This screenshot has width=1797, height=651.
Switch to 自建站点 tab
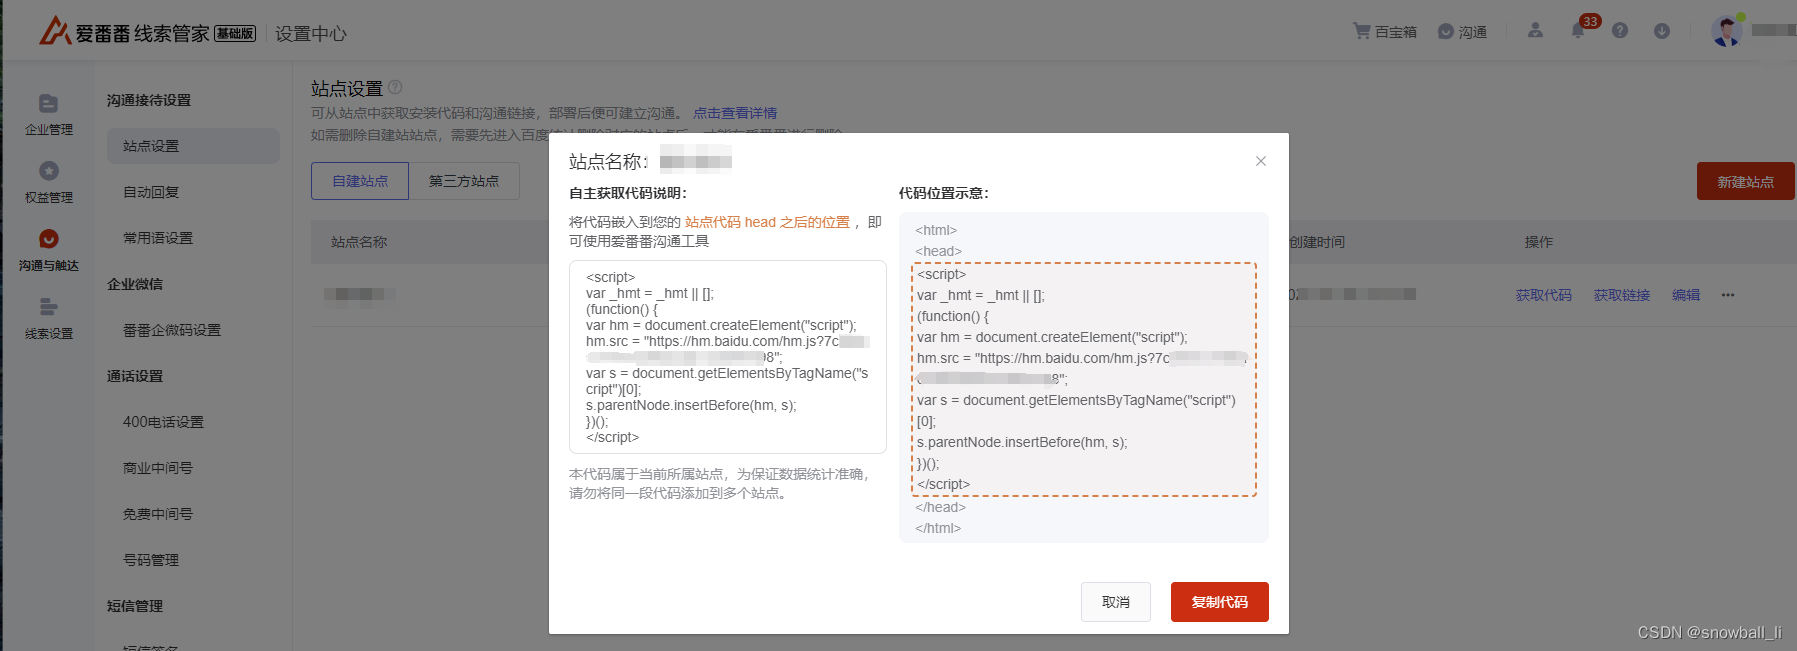click(x=360, y=181)
